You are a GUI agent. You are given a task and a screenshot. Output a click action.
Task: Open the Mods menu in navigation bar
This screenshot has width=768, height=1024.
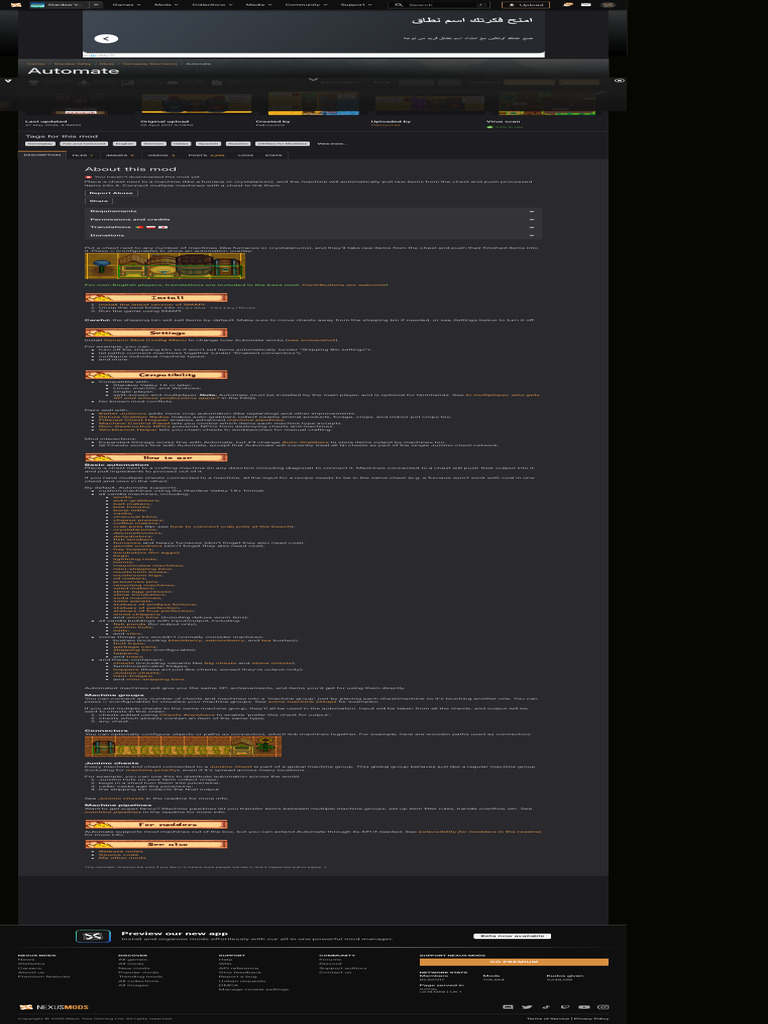pos(163,5)
